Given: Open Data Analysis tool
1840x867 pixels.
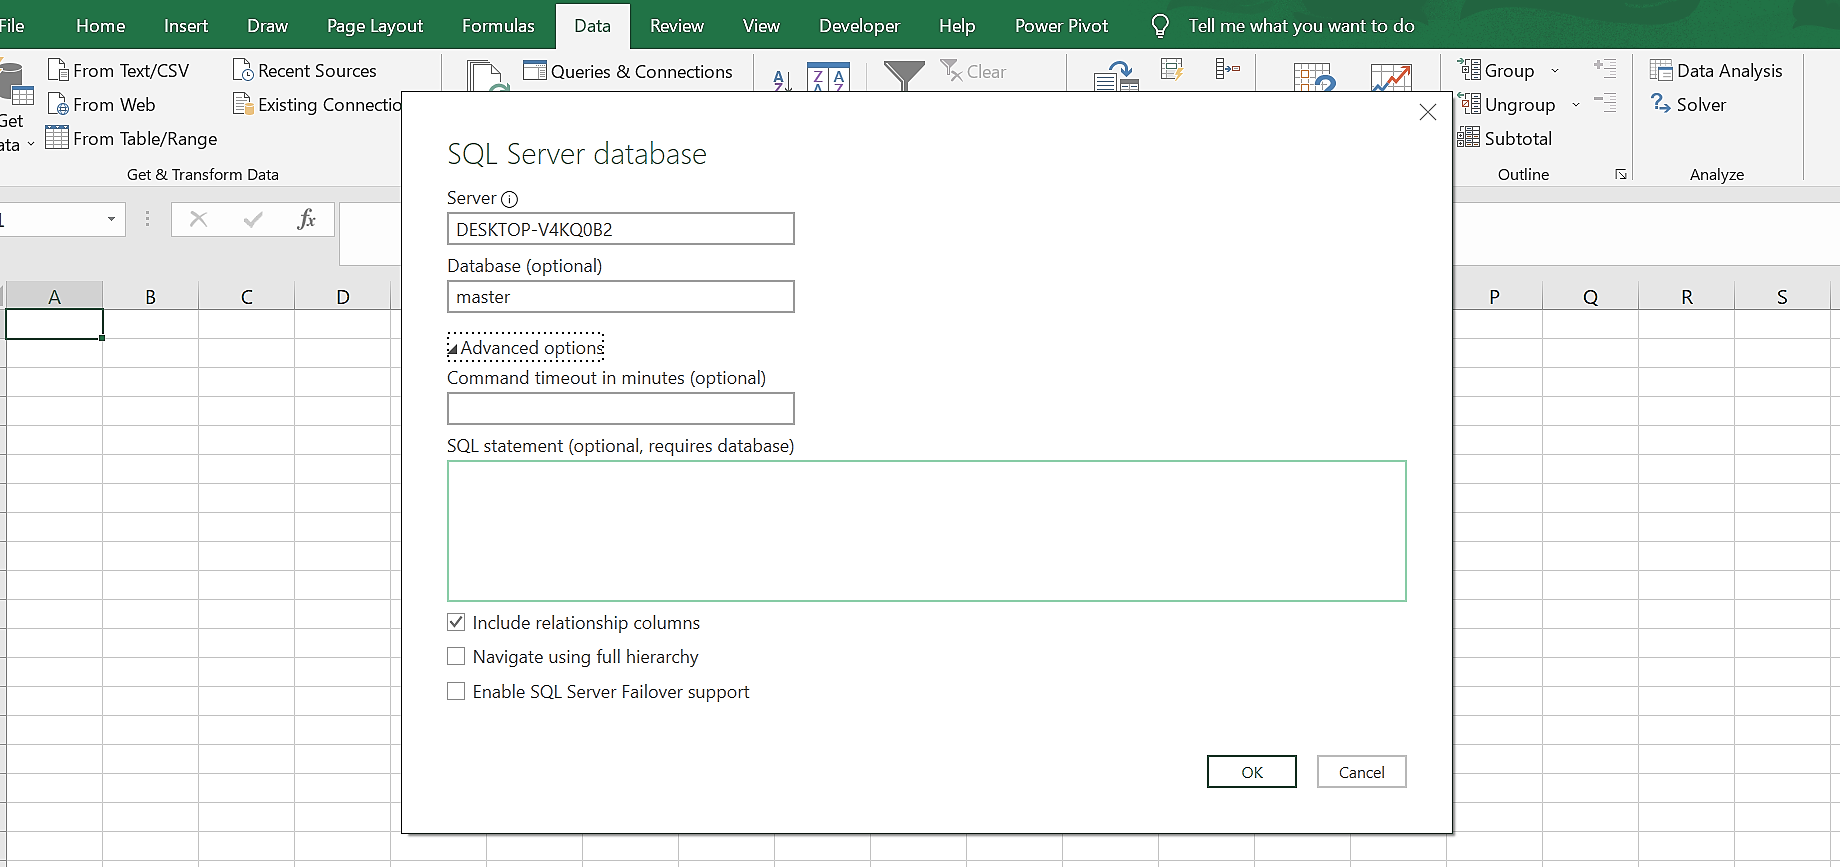Looking at the screenshot, I should point(1716,71).
